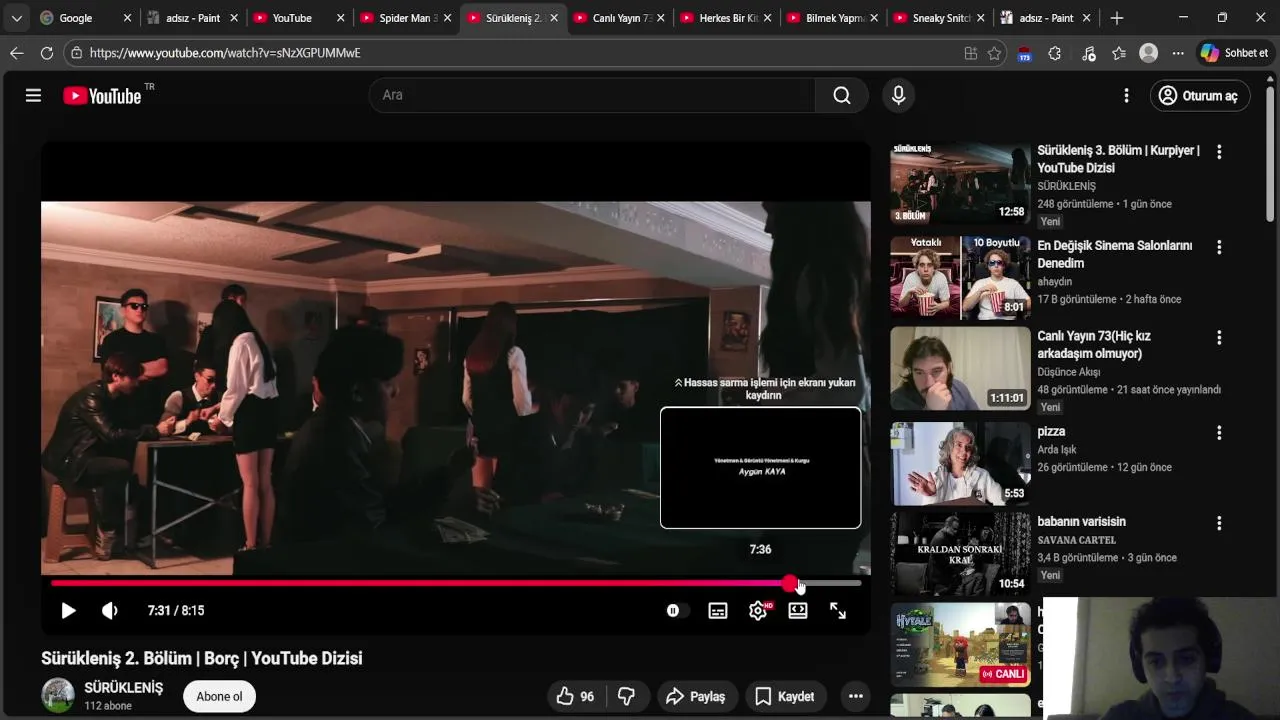This screenshot has width=1280, height=720.
Task: Open Sürükleniş 3. Bölüm video thumbnail
Action: click(960, 182)
